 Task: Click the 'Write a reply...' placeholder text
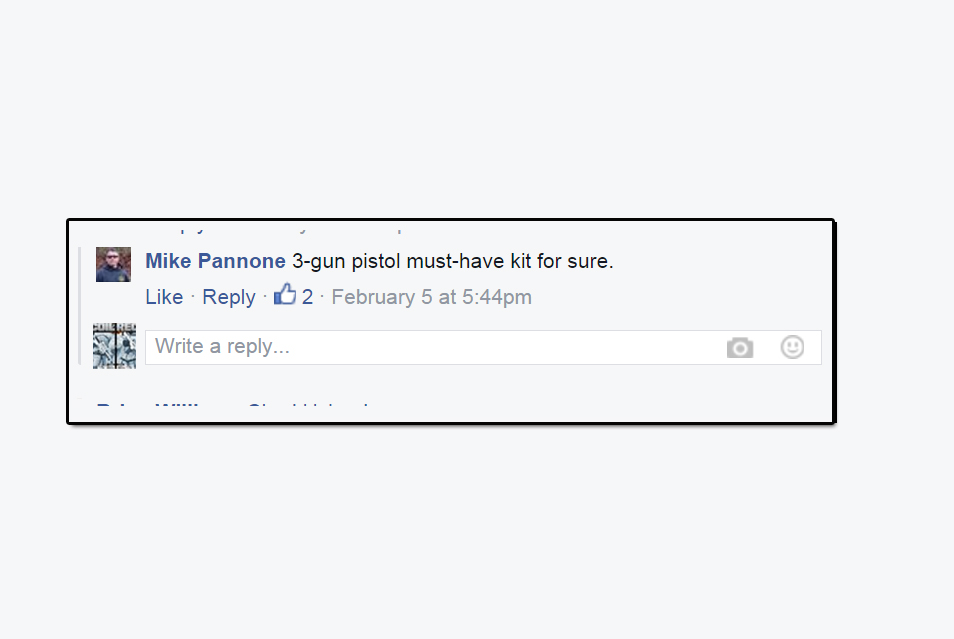click(222, 346)
